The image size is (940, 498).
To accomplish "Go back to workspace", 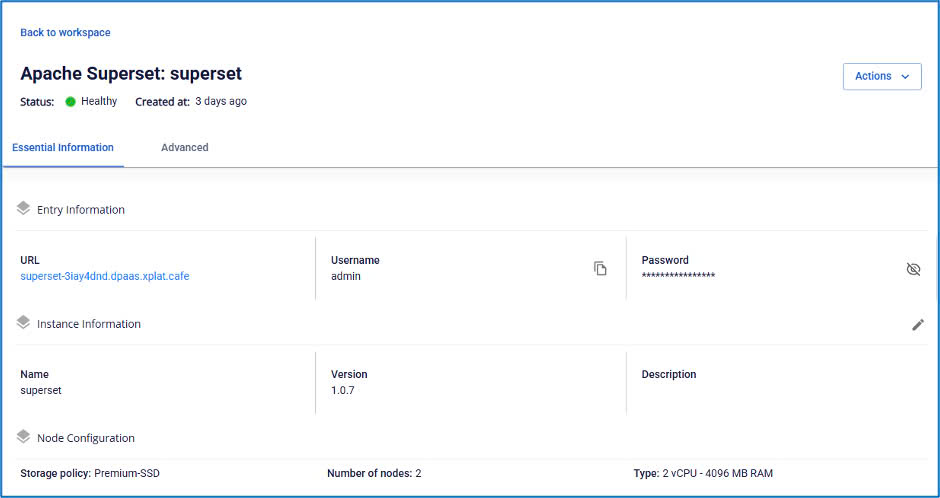I will point(65,32).
